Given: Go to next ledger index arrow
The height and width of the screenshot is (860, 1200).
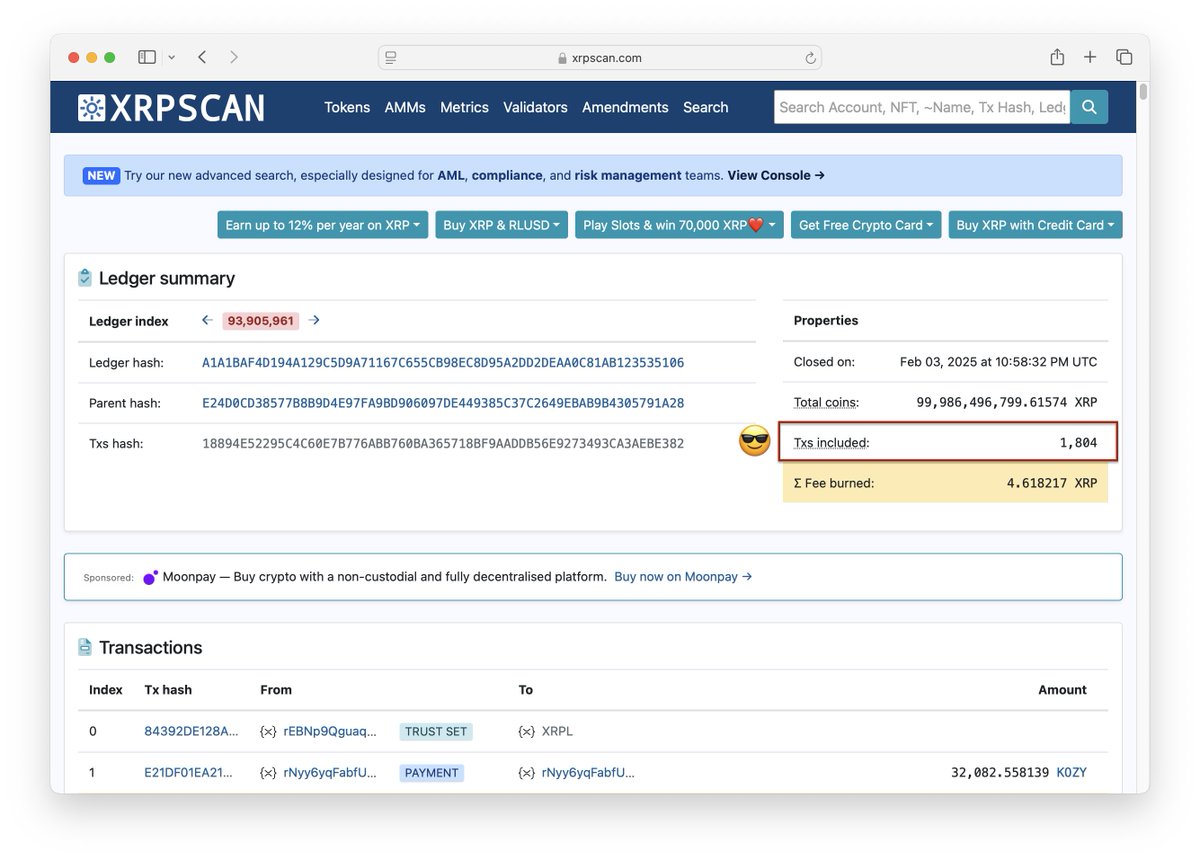Looking at the screenshot, I should tap(314, 320).
